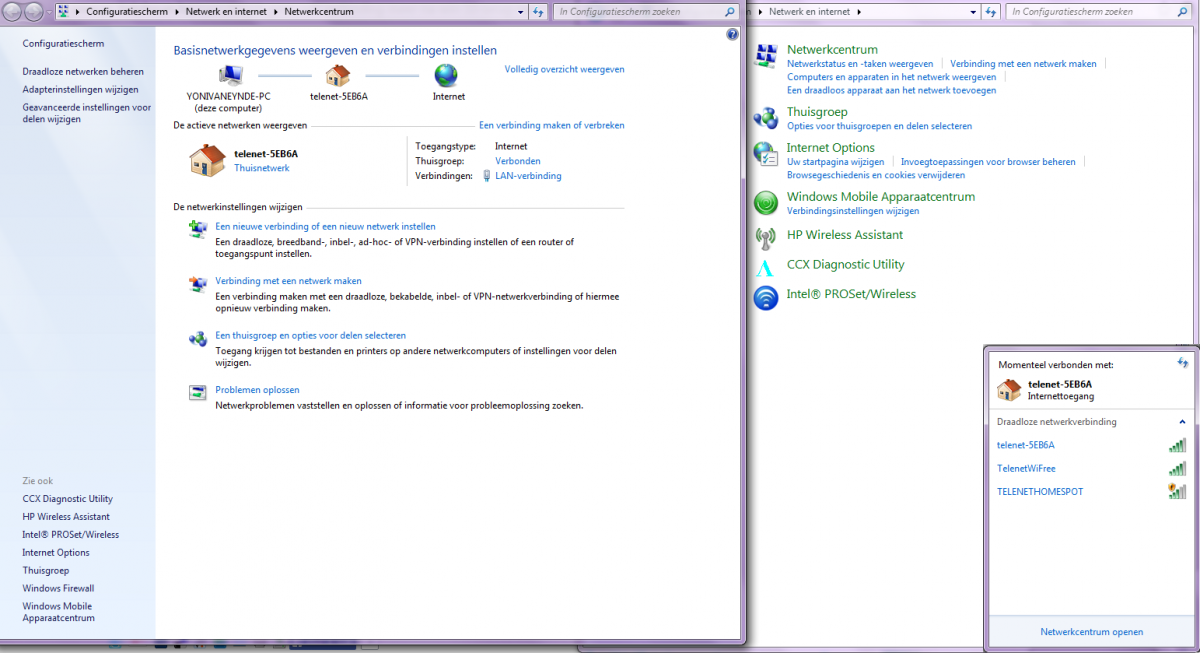Click the telenet-5EB6A house icon in network map

pos(338,75)
